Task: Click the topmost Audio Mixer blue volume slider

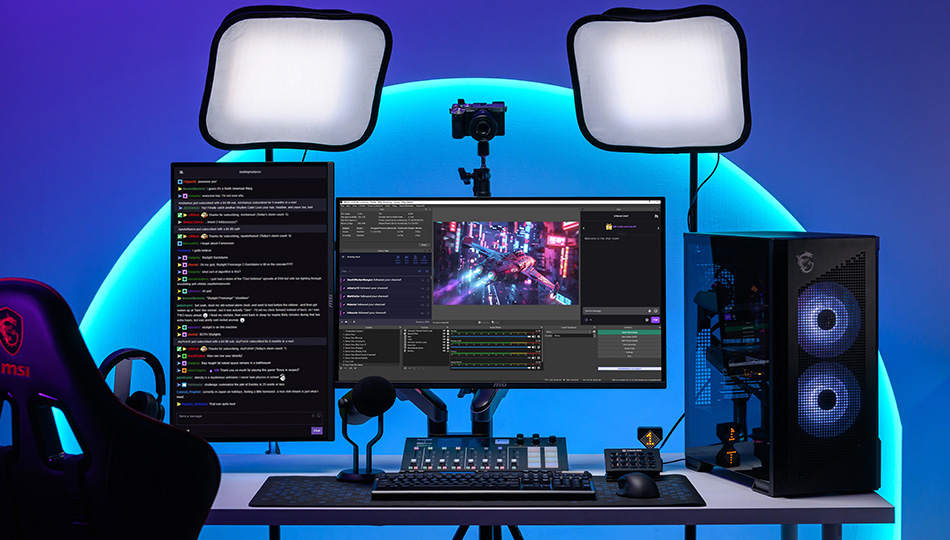Action: pos(489,336)
